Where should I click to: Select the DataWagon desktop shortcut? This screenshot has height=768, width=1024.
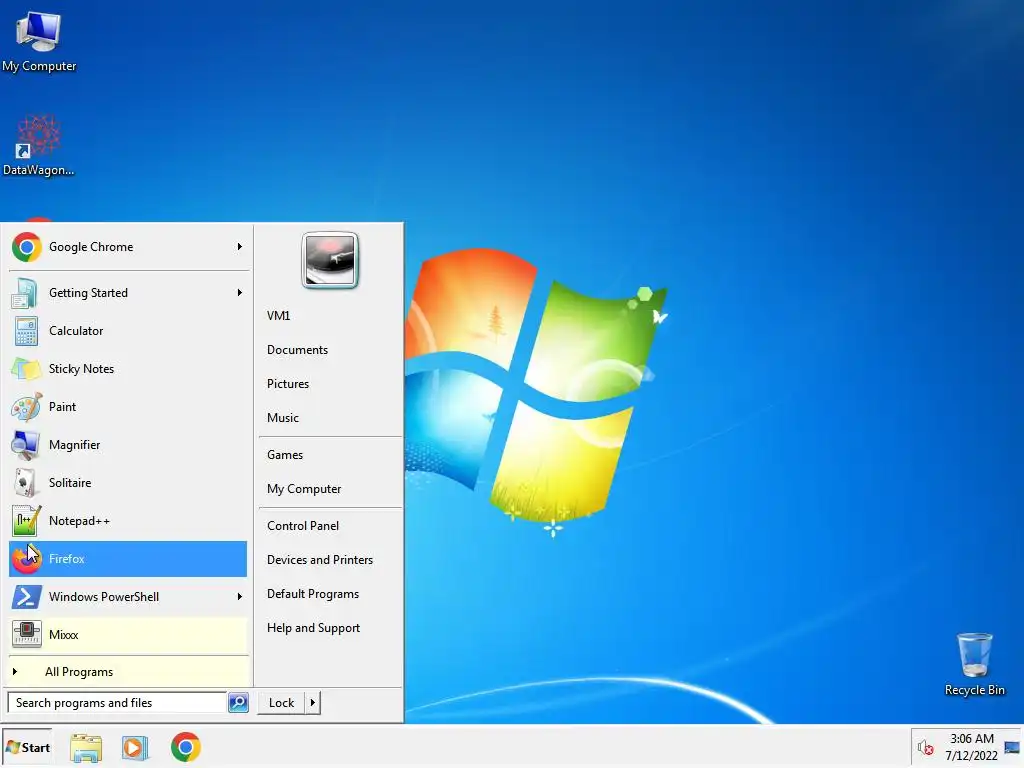pos(39,146)
